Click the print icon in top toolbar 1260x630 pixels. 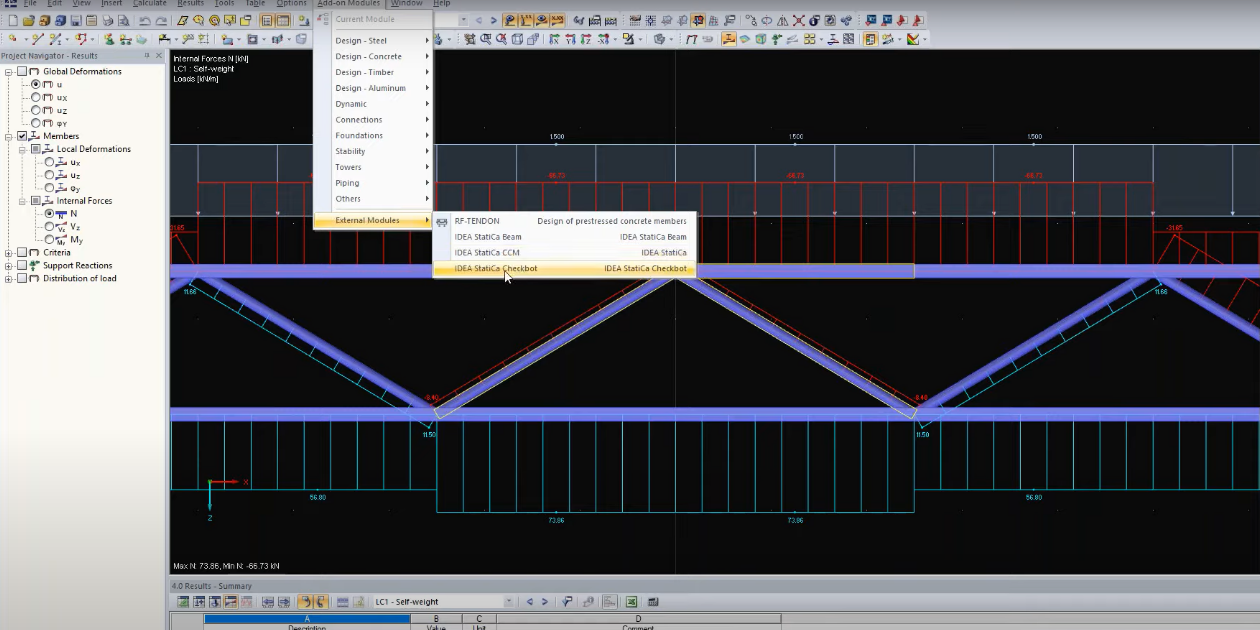(x=109, y=21)
